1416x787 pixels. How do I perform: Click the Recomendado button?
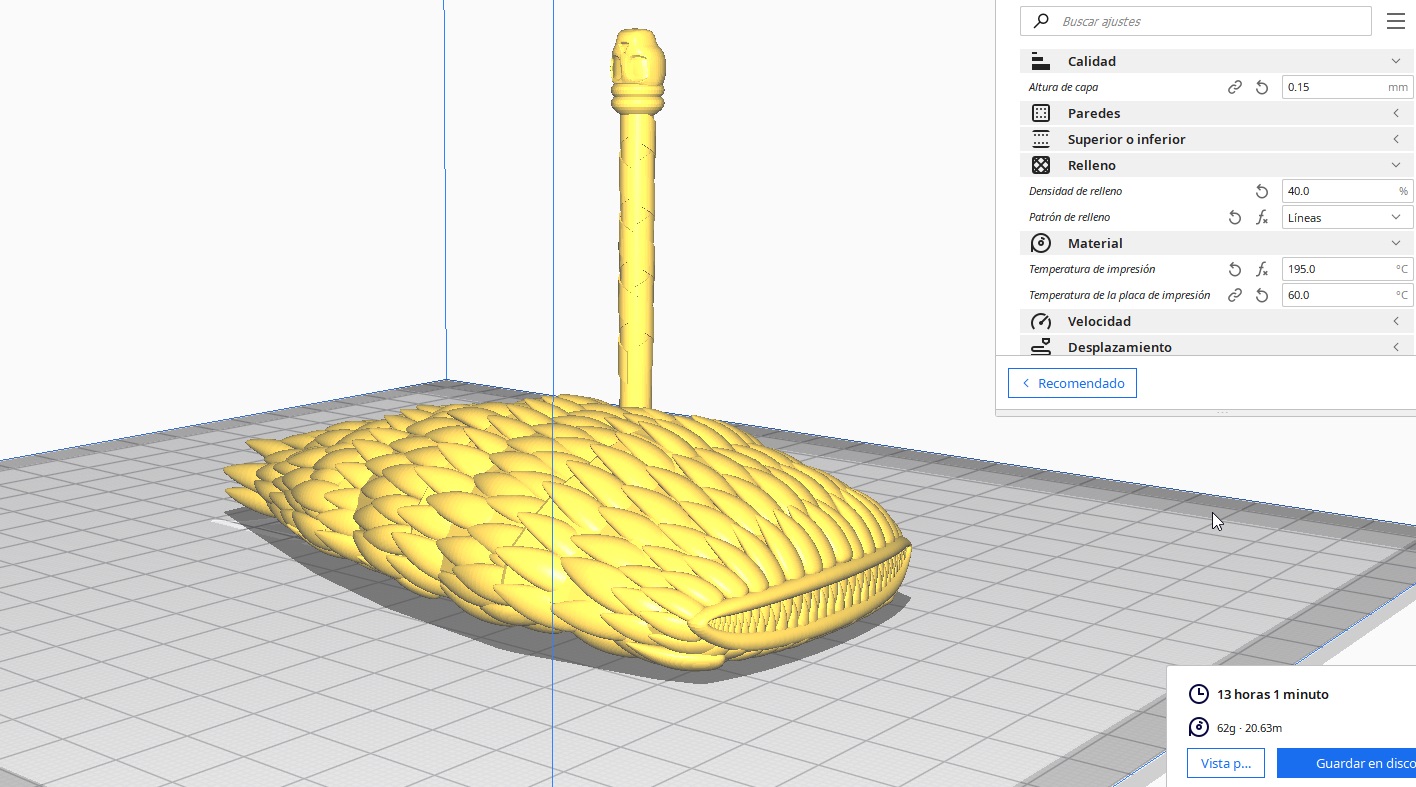pyautogui.click(x=1072, y=383)
